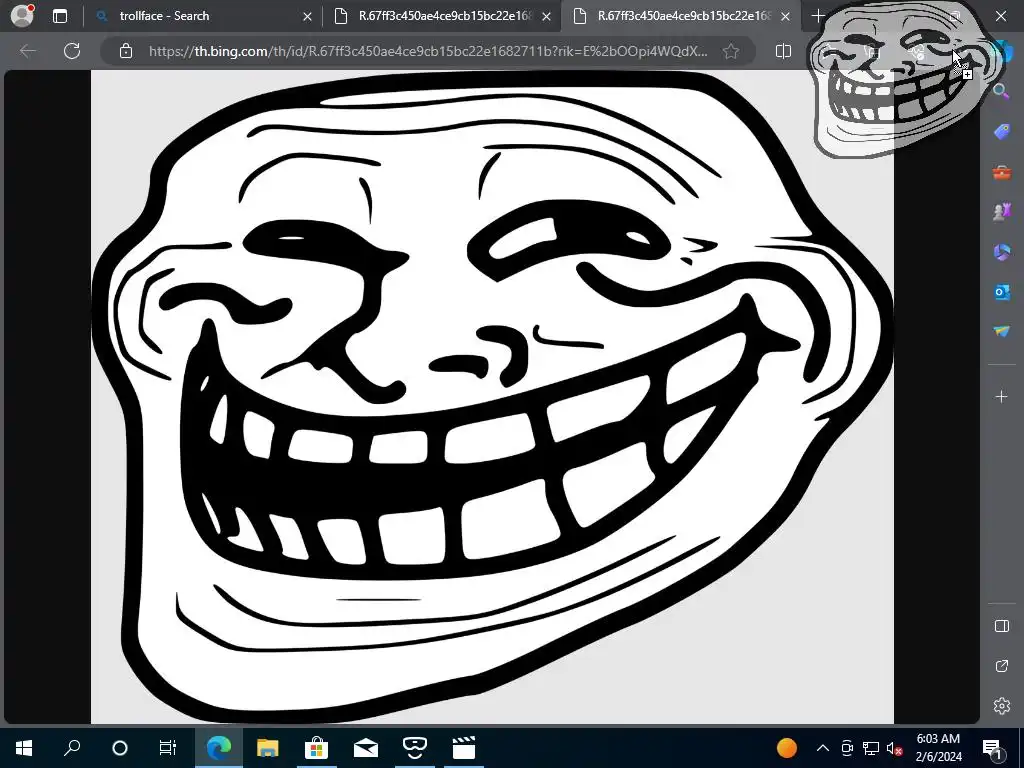1024x768 pixels.
Task: Expand the hidden tray icons chevron
Action: [823, 748]
